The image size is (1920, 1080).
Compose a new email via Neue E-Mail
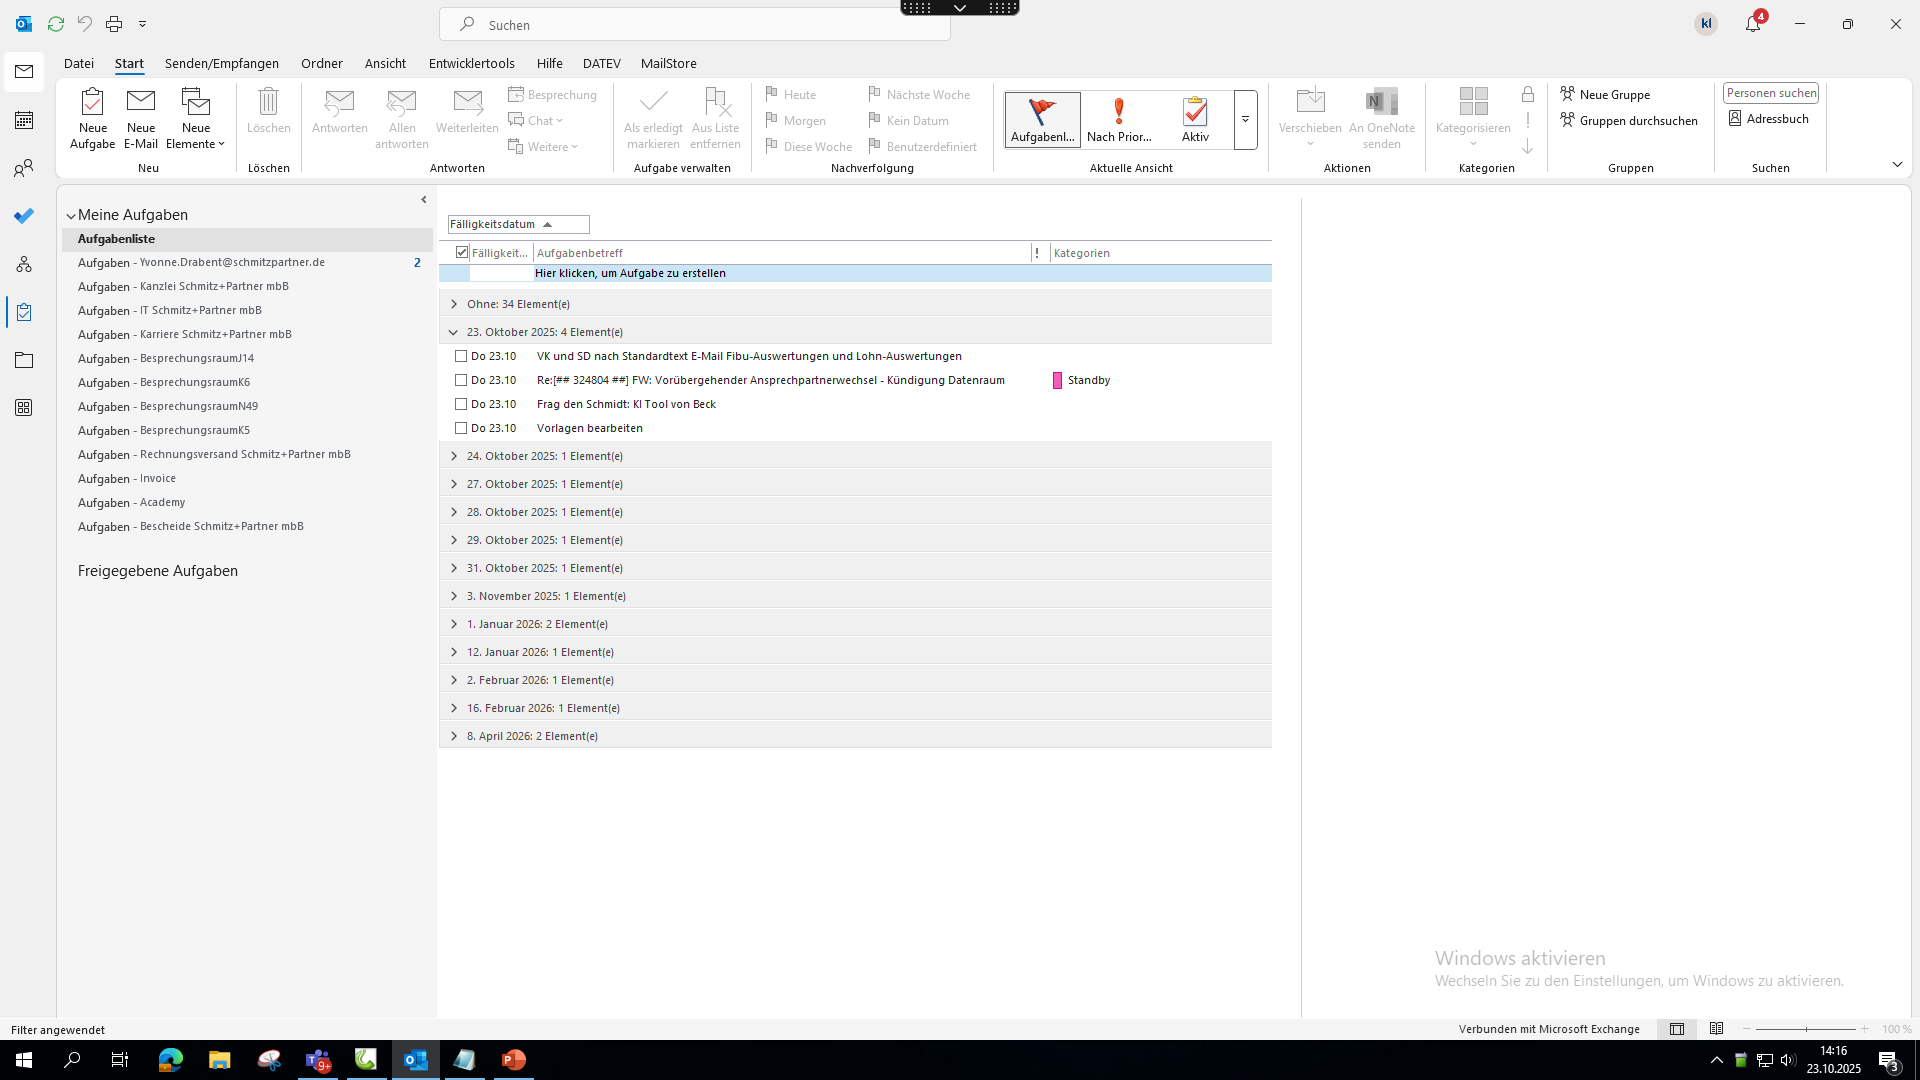coord(141,118)
